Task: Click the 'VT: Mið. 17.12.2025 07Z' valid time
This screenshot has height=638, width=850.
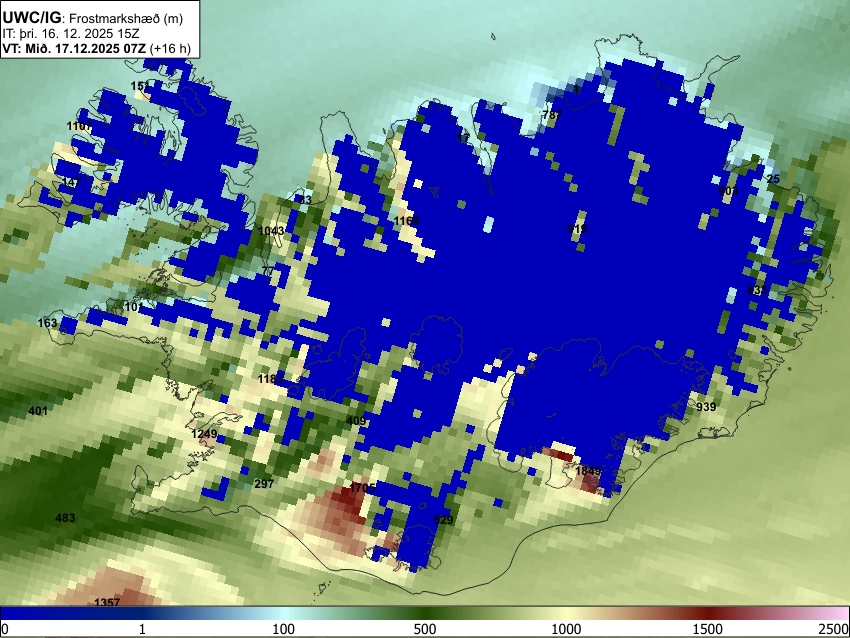Action: [x=74, y=48]
